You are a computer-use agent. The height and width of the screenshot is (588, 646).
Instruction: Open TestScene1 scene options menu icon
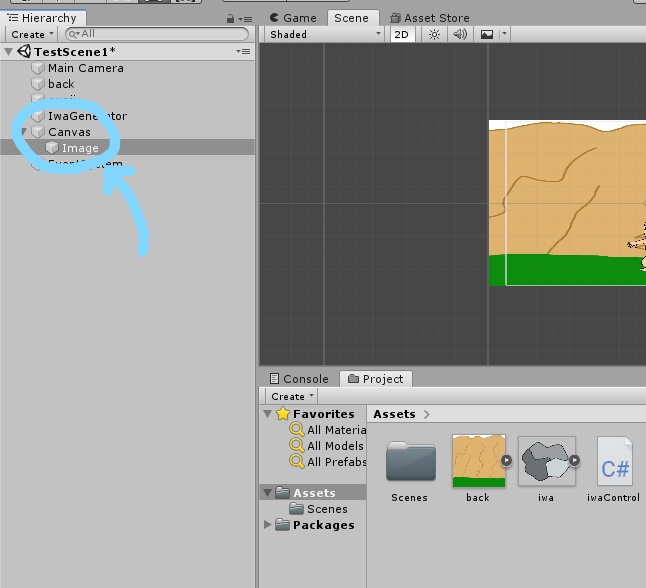tap(243, 52)
